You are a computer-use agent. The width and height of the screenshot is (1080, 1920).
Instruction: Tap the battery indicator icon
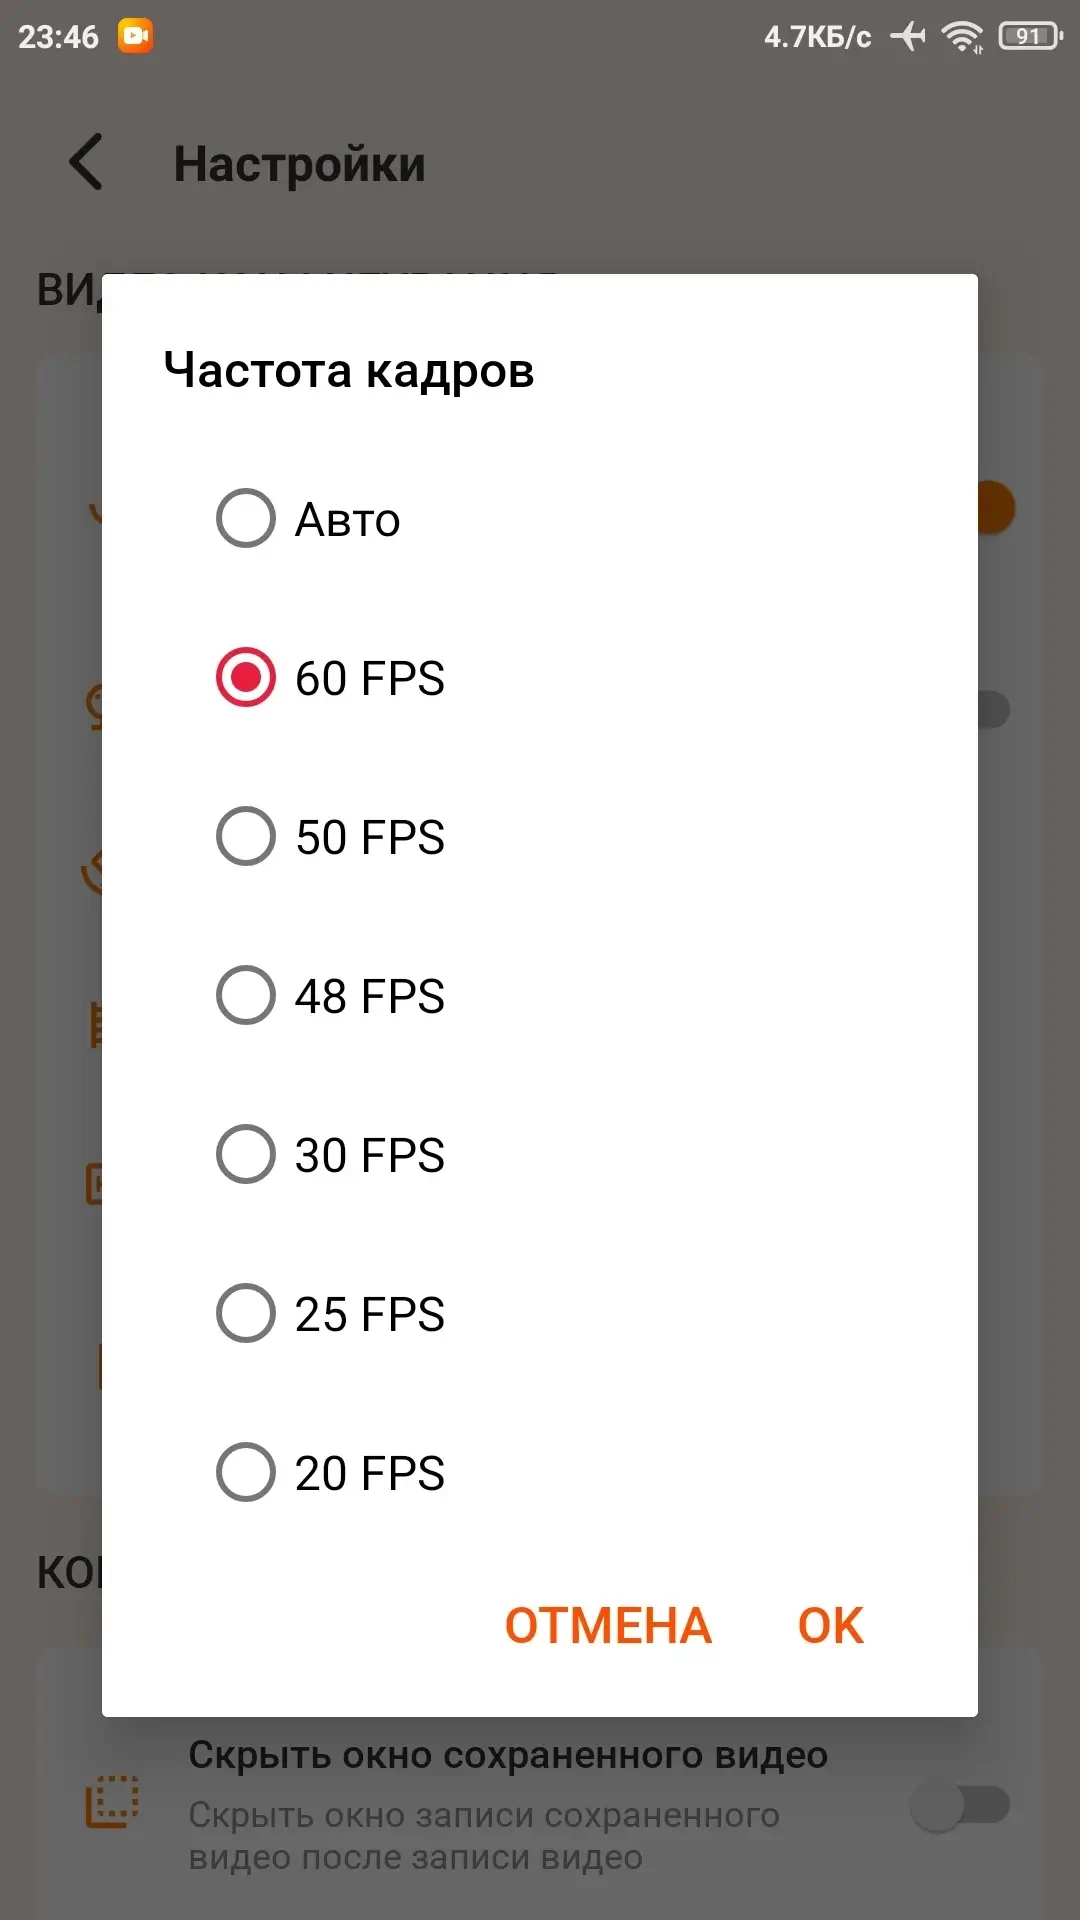pos(1030,37)
